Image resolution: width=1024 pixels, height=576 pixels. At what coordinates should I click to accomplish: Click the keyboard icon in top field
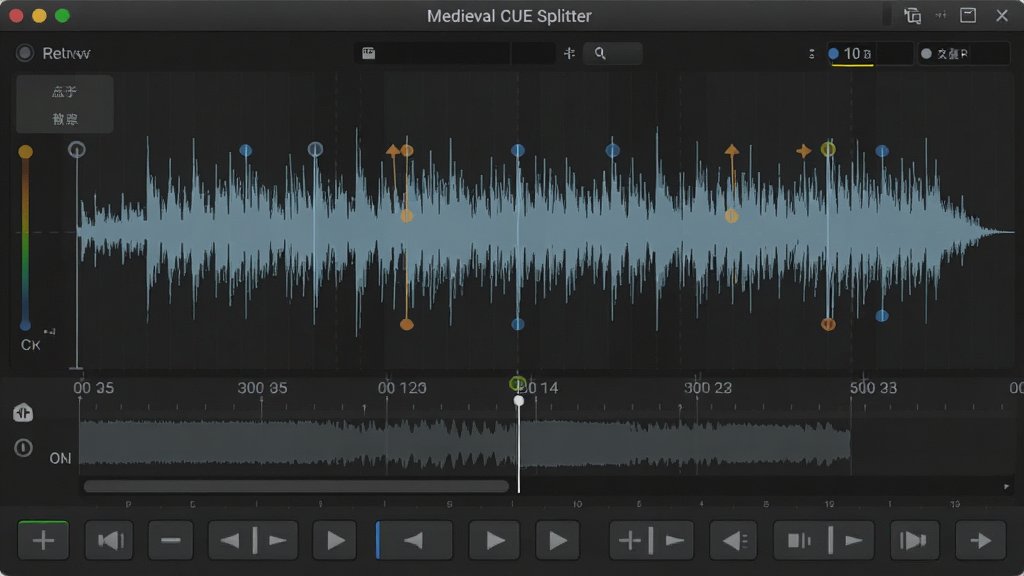(x=368, y=53)
